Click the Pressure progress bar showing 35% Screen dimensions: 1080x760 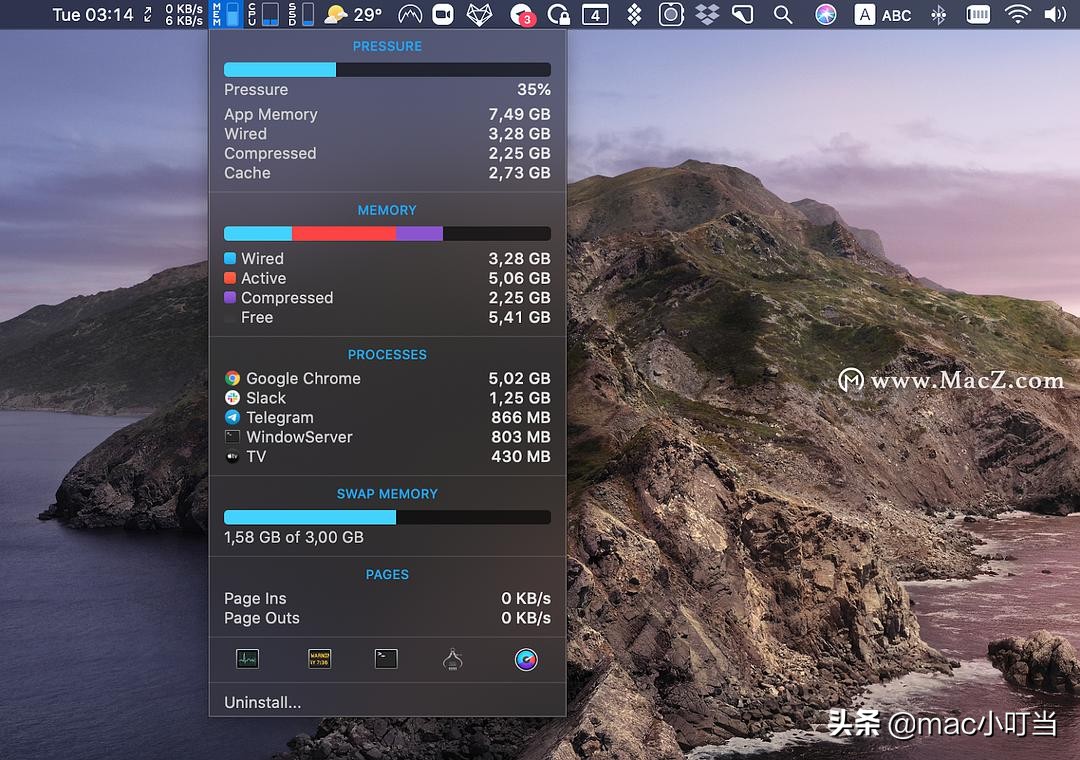tap(387, 69)
